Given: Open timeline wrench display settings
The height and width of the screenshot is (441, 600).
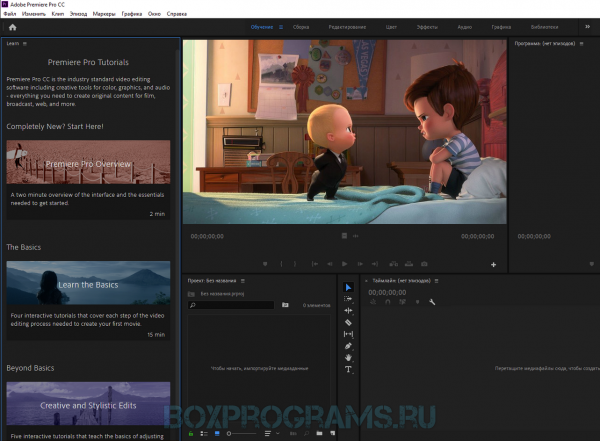Looking at the screenshot, I should 432,302.
